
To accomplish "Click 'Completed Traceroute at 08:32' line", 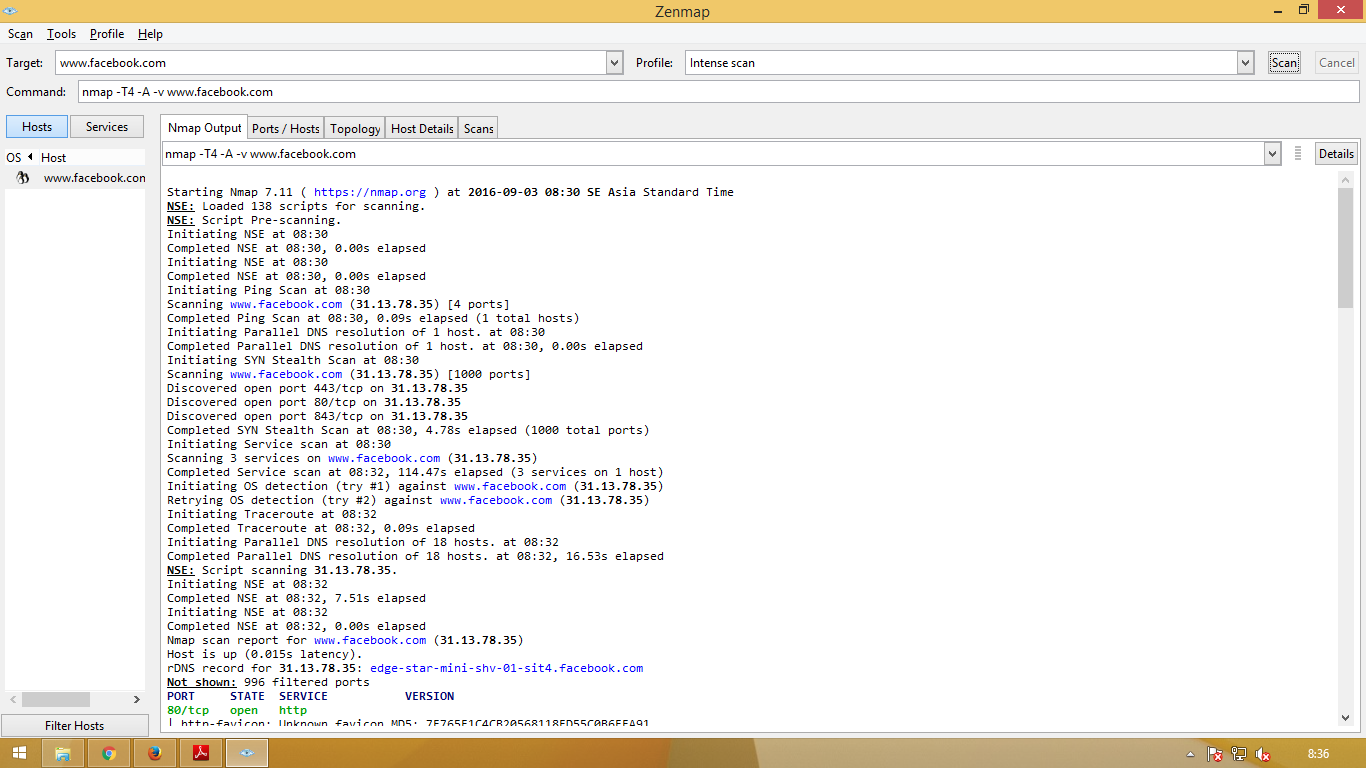I will pos(321,528).
